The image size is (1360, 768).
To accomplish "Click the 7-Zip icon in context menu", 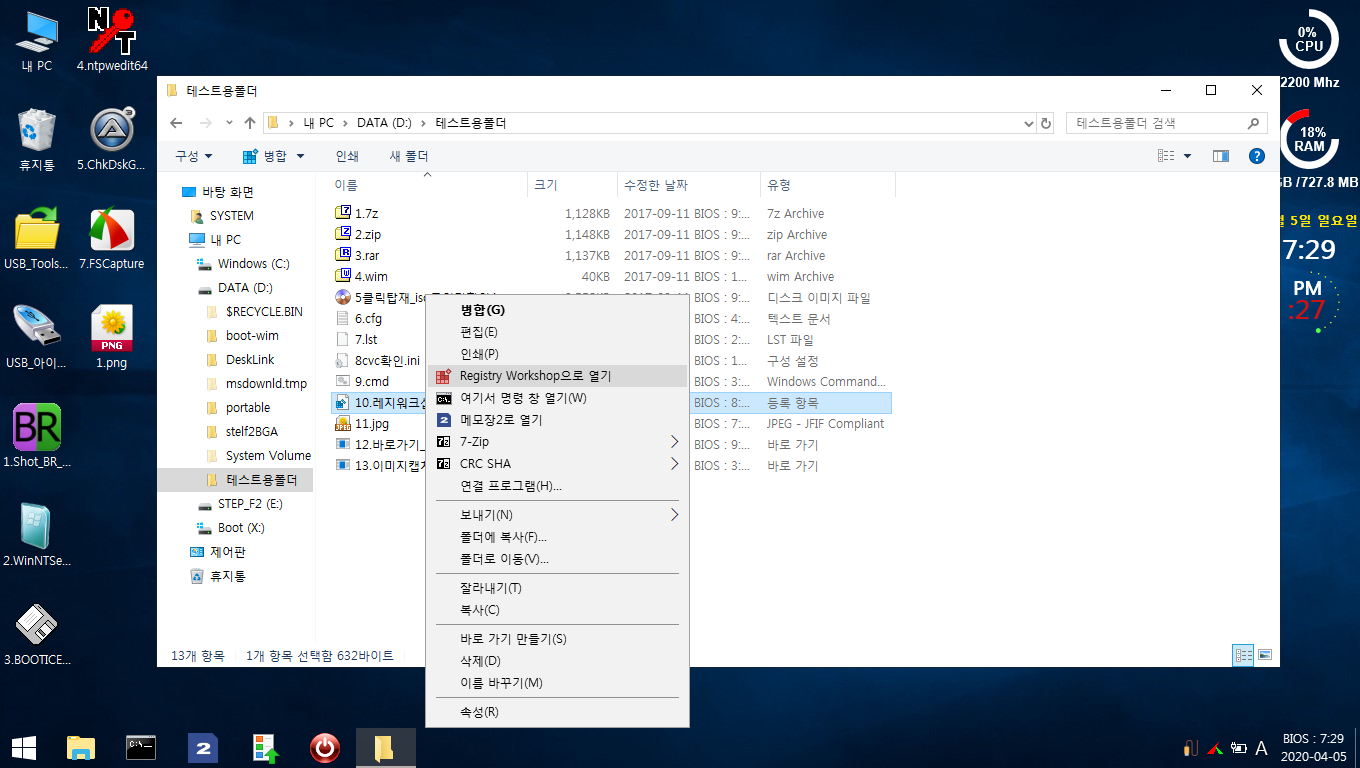I will (443, 442).
